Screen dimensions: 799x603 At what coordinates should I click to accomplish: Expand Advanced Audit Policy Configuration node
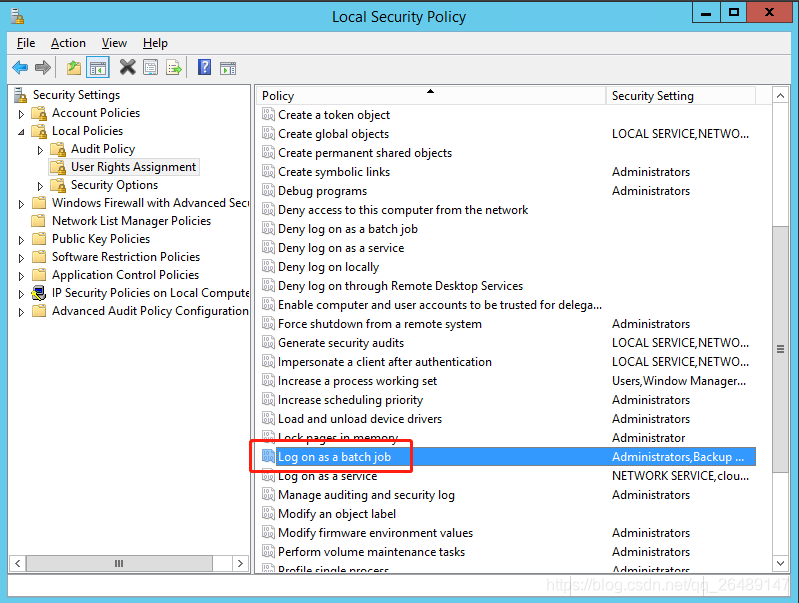[21, 312]
